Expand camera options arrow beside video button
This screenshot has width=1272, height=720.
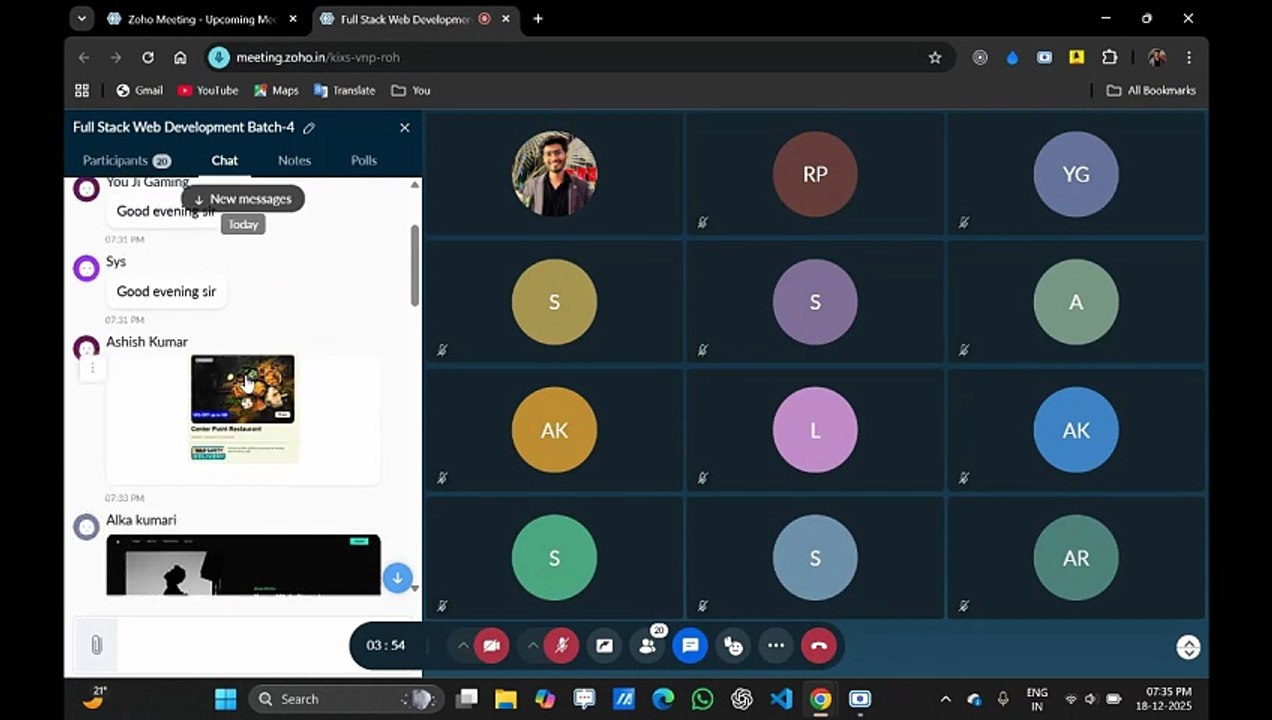point(463,646)
